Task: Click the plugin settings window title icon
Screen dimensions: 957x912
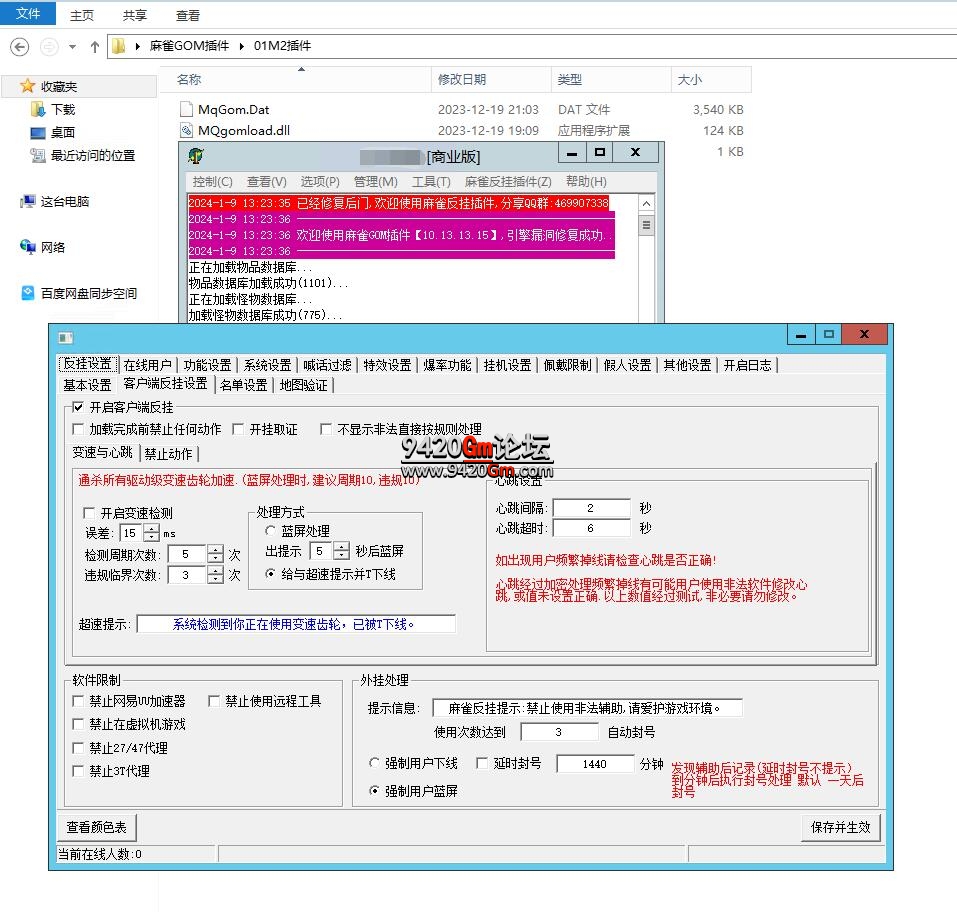Action: pyautogui.click(x=66, y=338)
